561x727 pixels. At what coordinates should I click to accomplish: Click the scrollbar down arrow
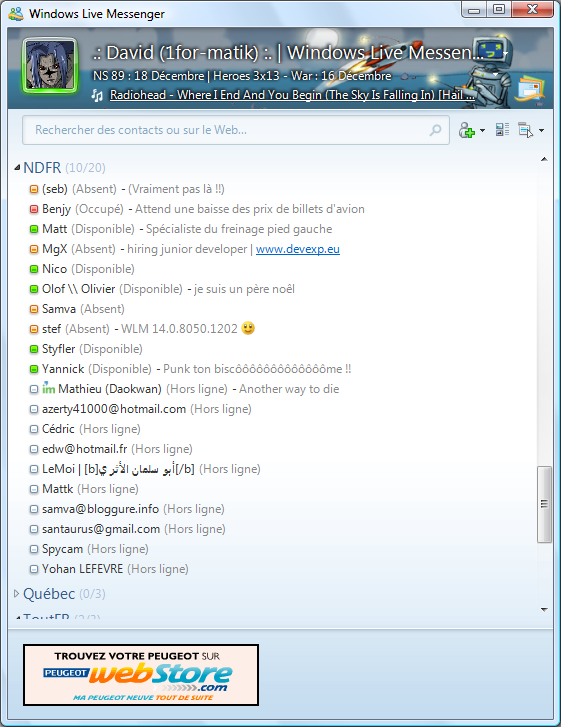[x=544, y=610]
